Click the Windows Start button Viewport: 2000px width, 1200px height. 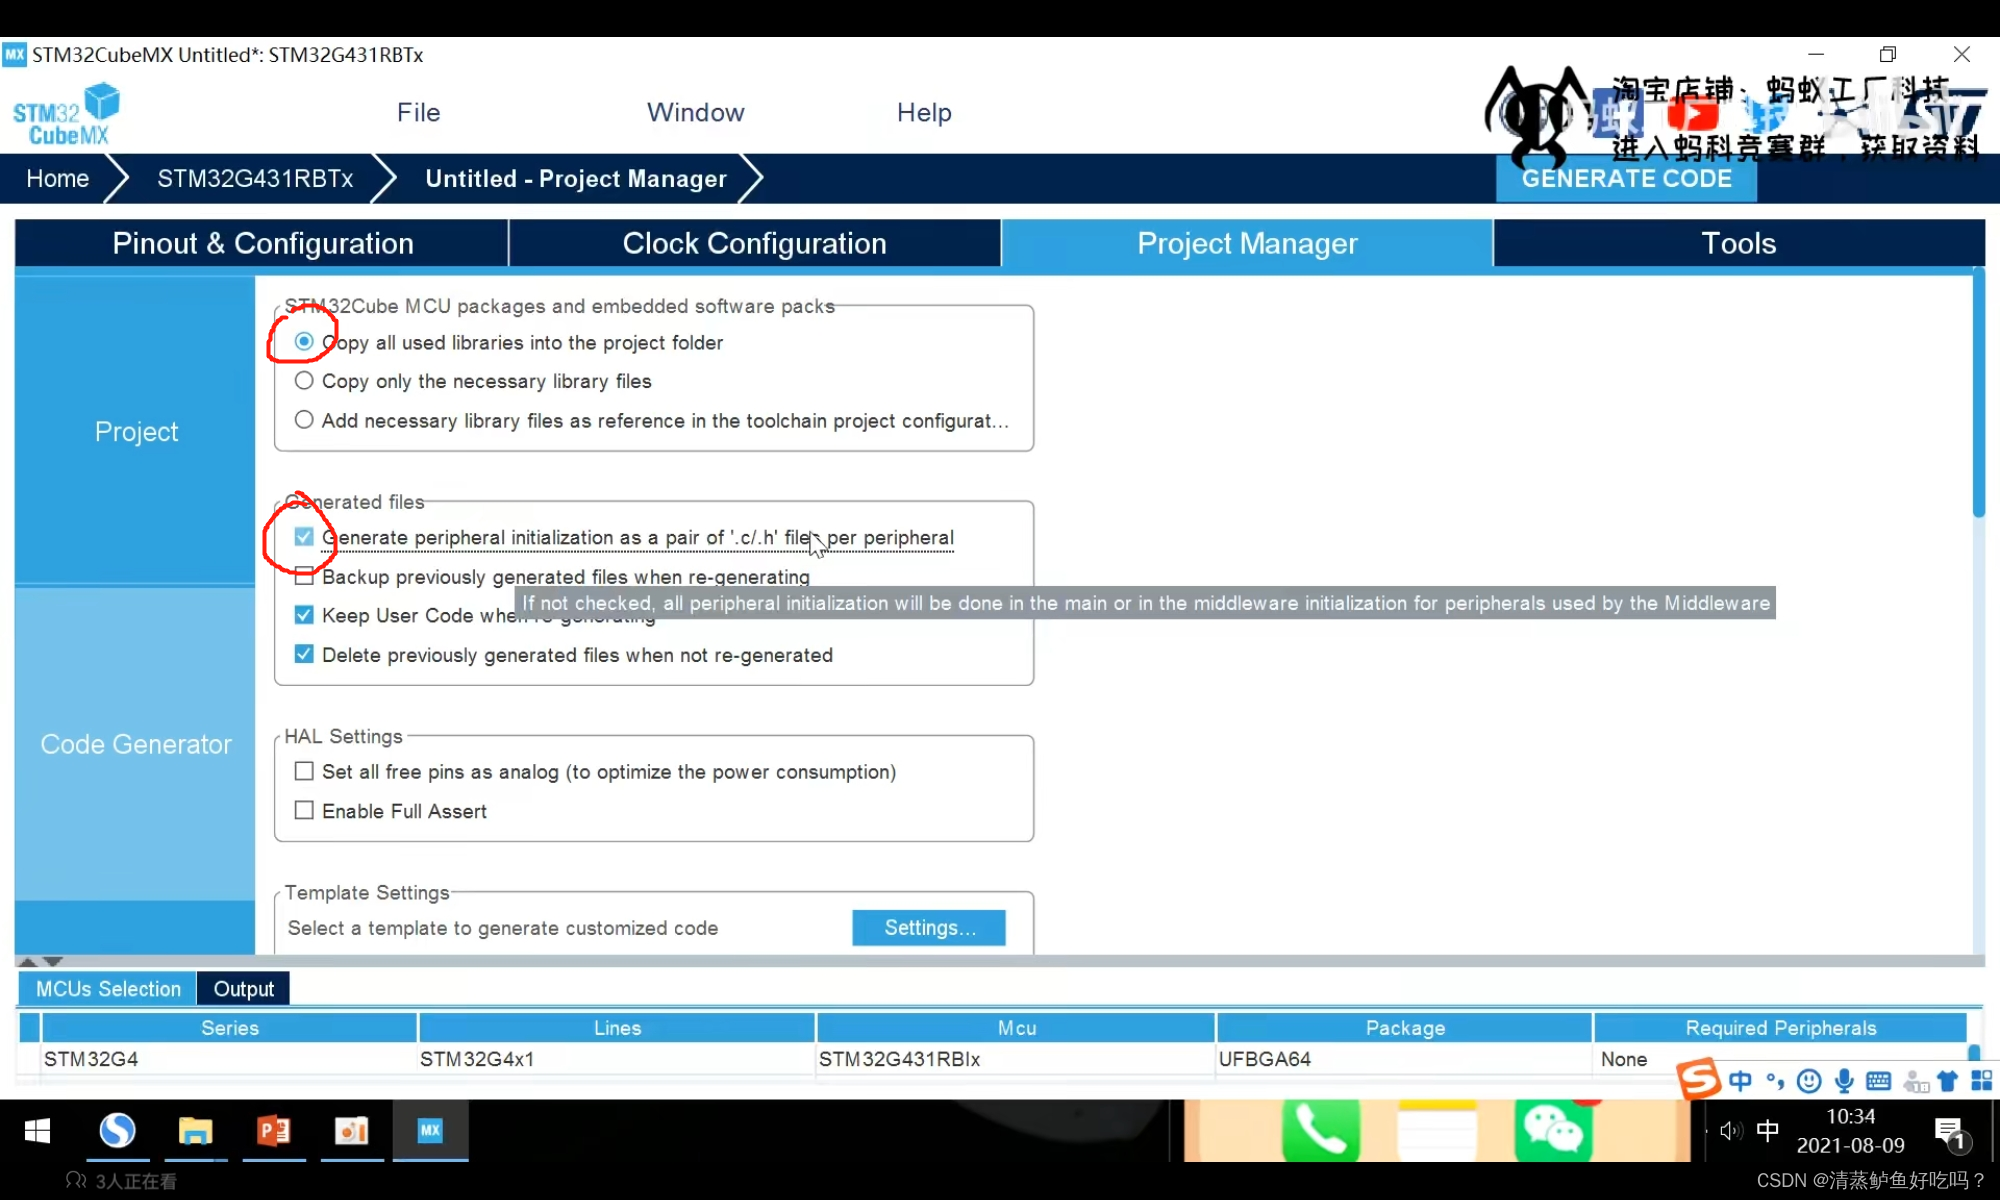coord(37,1131)
